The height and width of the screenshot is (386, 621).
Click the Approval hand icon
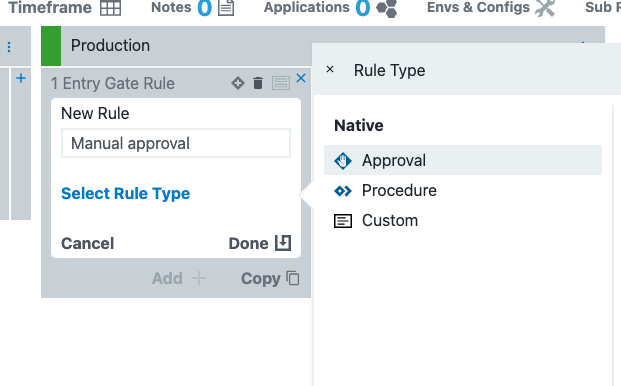[343, 161]
